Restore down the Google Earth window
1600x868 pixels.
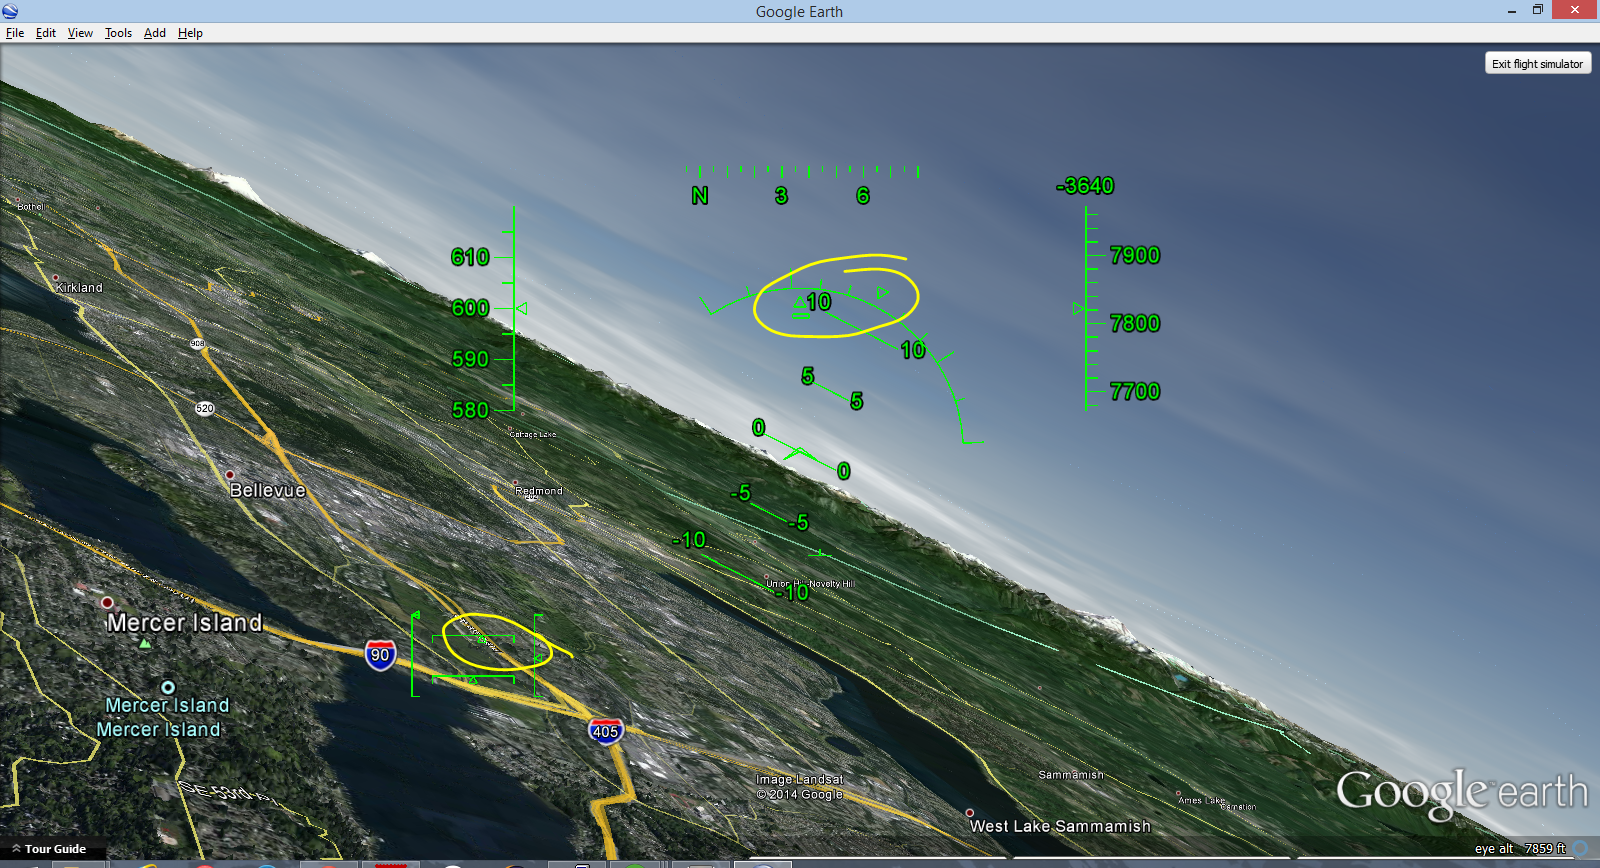1538,10
